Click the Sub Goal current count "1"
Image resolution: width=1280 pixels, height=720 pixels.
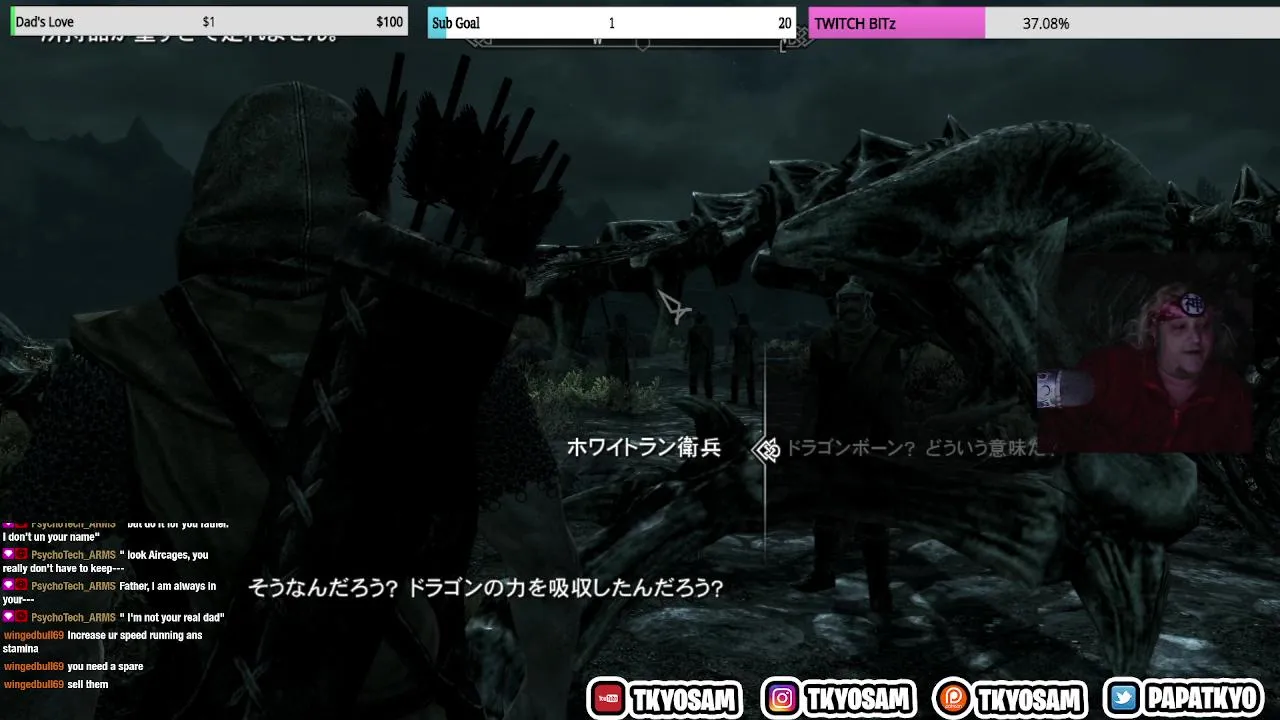coord(611,23)
